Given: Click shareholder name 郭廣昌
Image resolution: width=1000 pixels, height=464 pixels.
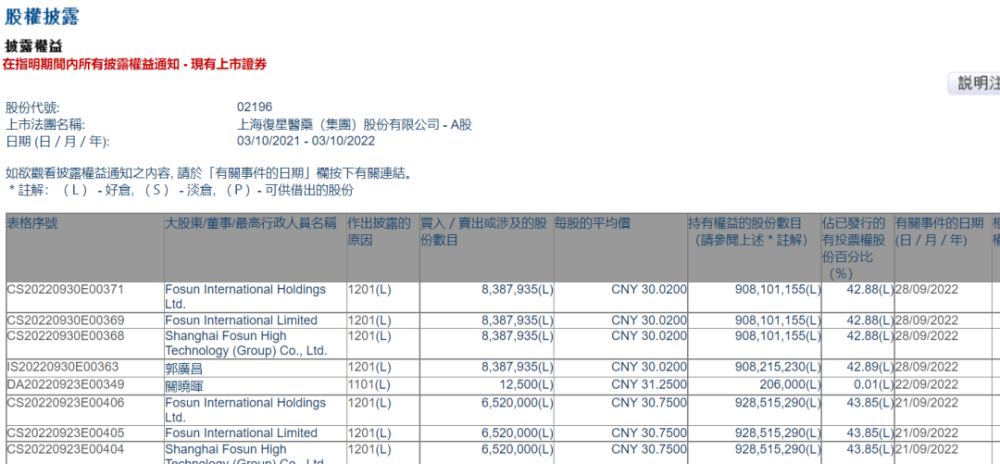Looking at the screenshot, I should click(x=186, y=368).
